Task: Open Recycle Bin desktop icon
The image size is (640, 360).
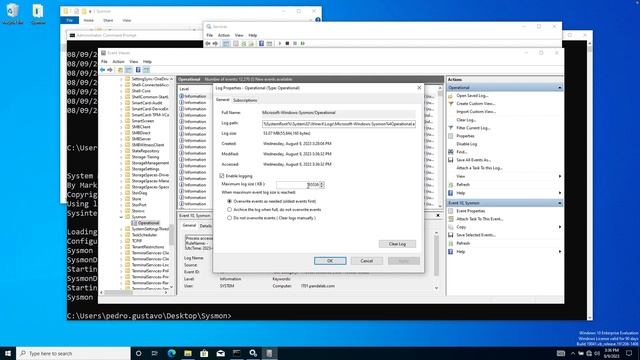Action: 13,13
